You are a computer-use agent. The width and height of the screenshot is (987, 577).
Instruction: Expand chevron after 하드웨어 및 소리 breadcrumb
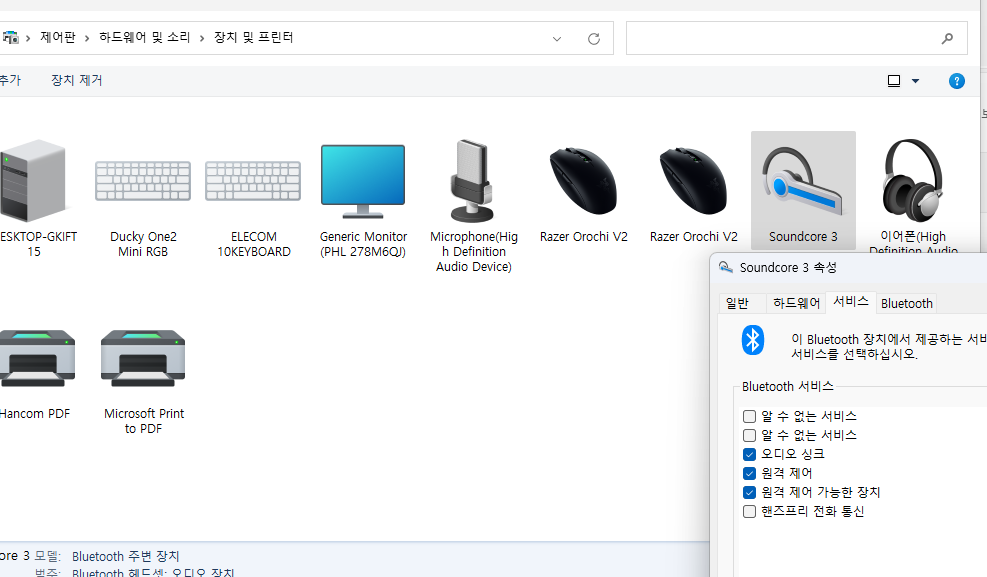point(202,38)
